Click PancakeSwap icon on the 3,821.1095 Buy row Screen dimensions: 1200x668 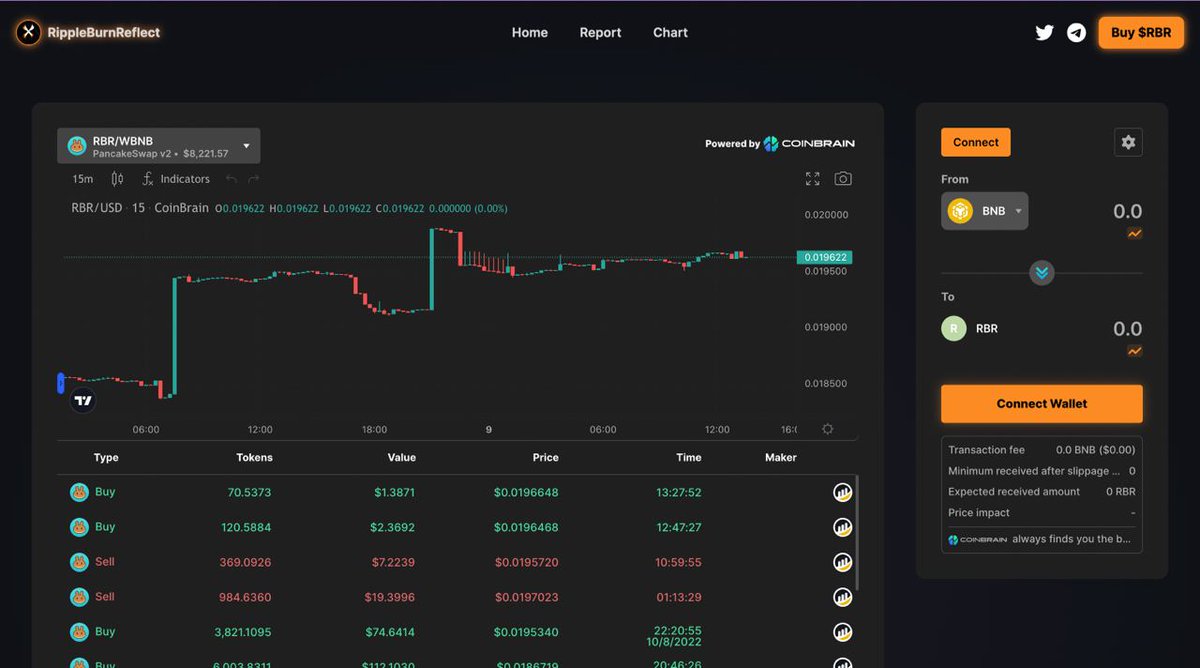(x=79, y=632)
